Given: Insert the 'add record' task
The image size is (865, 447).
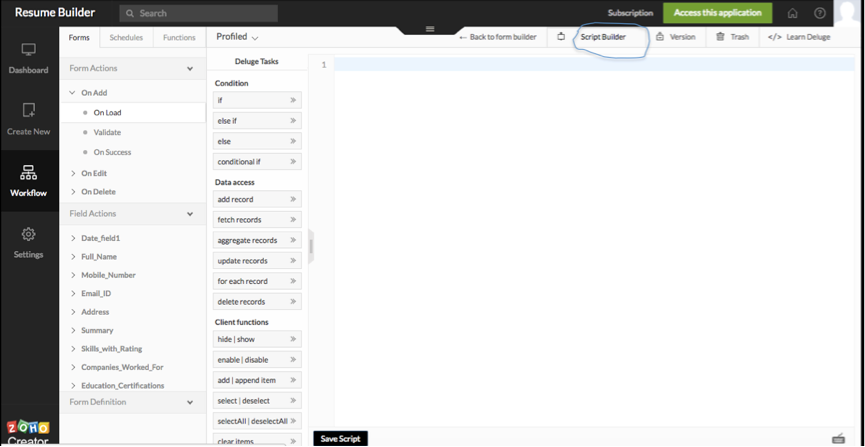Looking at the screenshot, I should click(x=257, y=199).
